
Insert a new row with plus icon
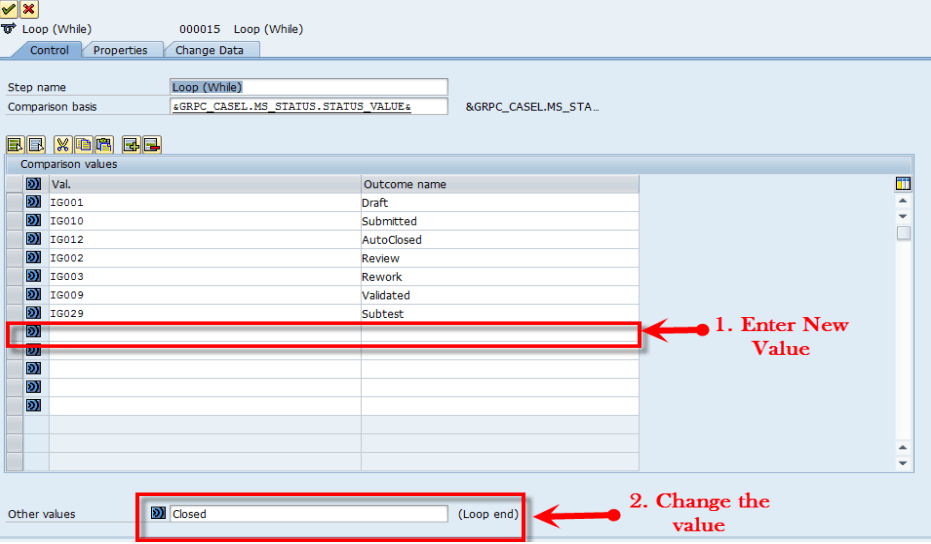pyautogui.click(x=131, y=145)
